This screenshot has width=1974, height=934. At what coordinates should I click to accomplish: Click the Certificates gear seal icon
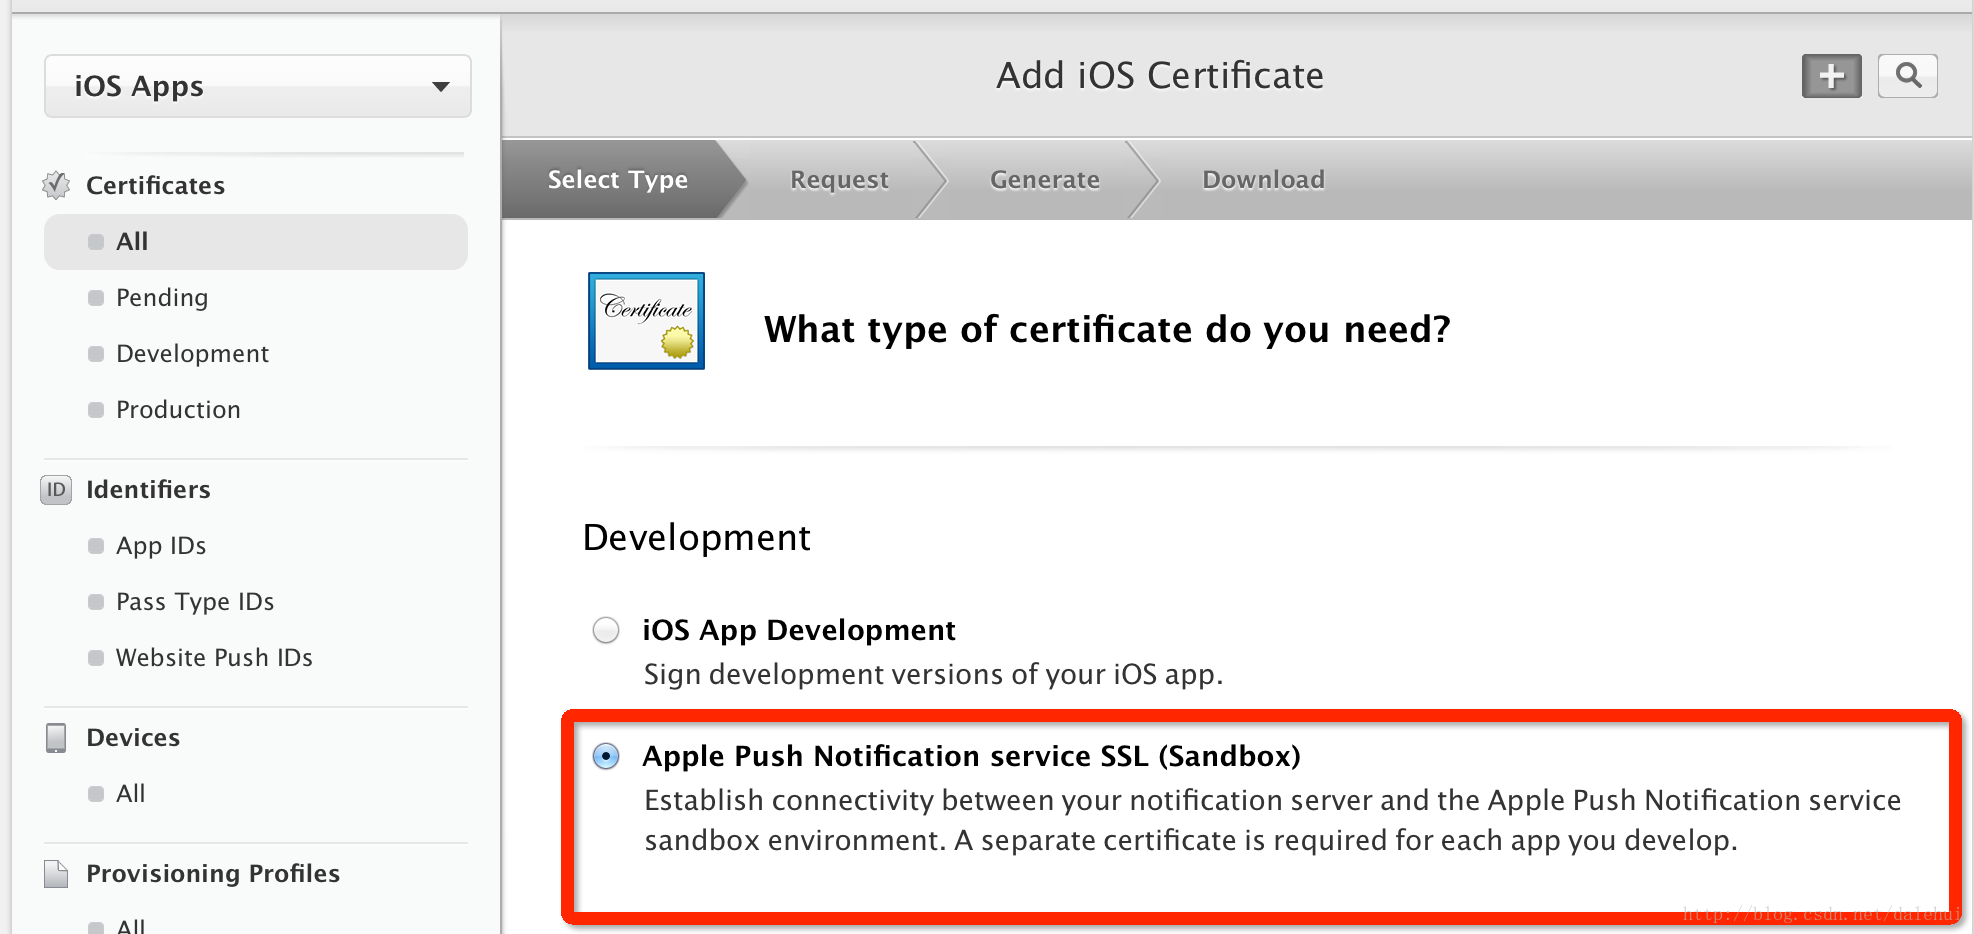coord(56,185)
